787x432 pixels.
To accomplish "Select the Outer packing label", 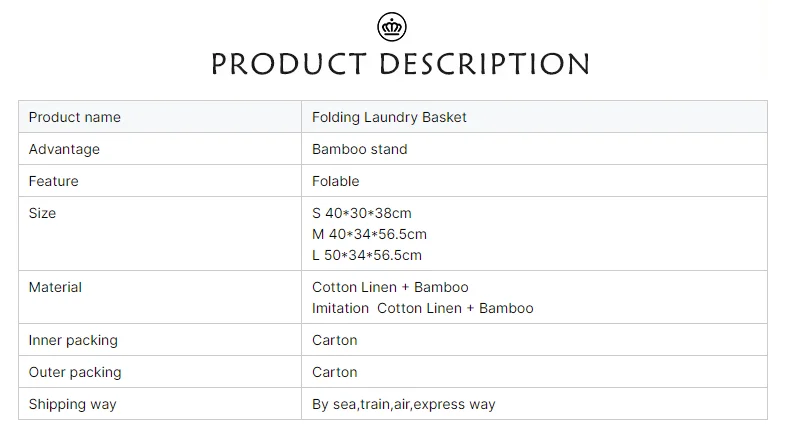I will pos(75,372).
